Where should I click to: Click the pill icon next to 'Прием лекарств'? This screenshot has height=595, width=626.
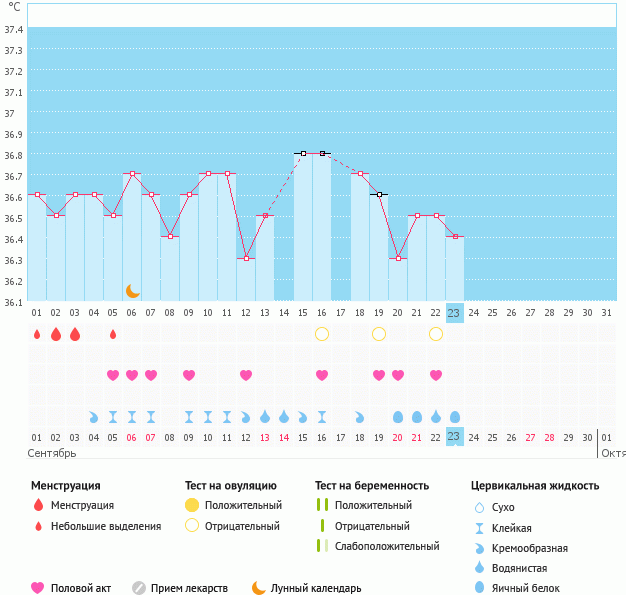tap(139, 588)
